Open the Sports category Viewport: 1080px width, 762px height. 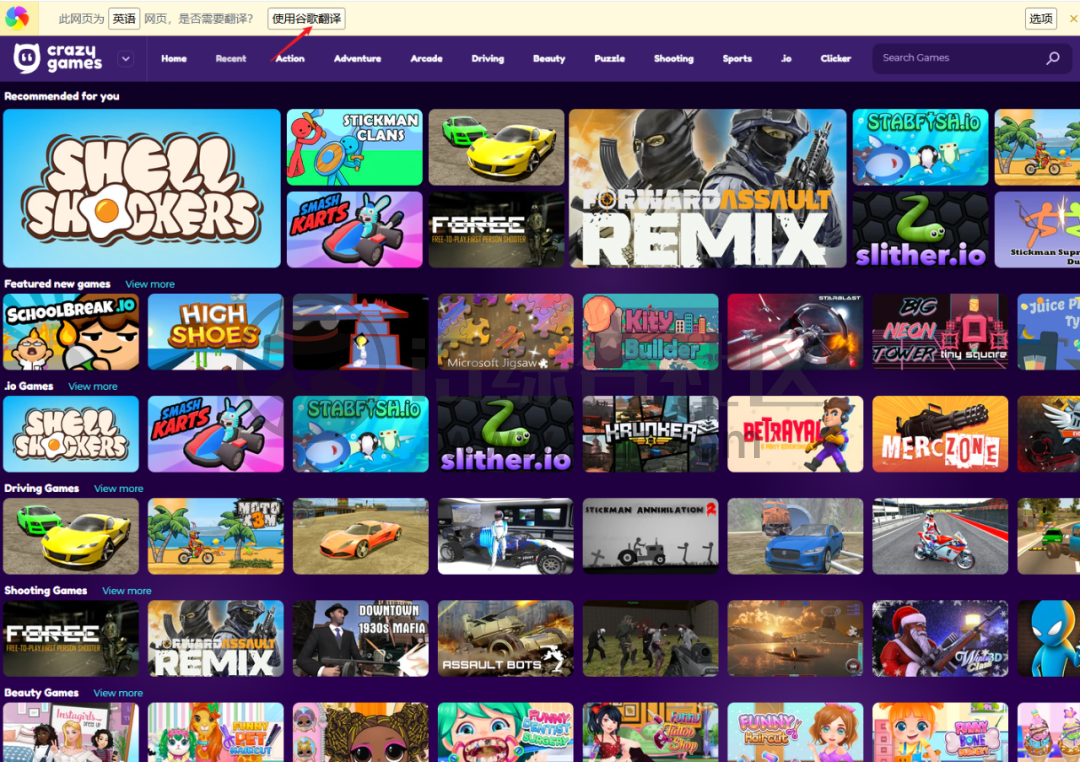point(737,59)
